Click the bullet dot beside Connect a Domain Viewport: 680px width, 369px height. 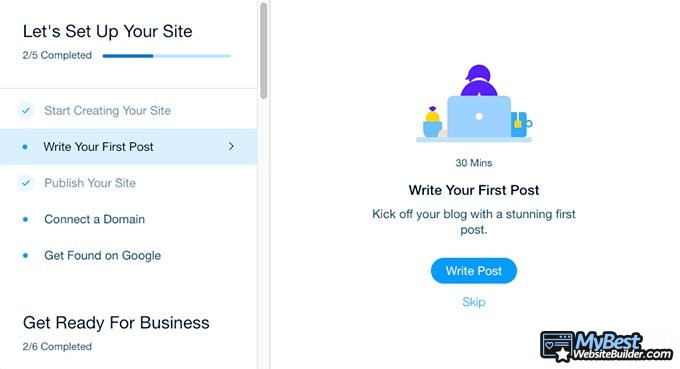pyautogui.click(x=25, y=219)
